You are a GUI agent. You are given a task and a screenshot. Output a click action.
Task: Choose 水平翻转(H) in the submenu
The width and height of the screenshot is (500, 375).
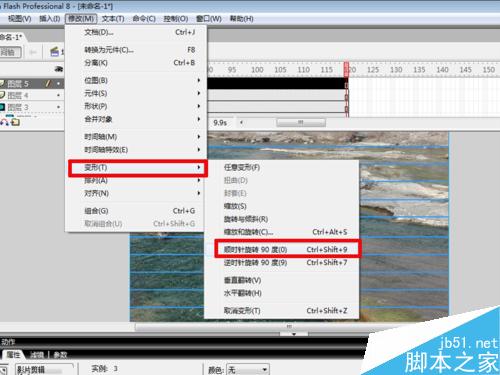[282, 293]
